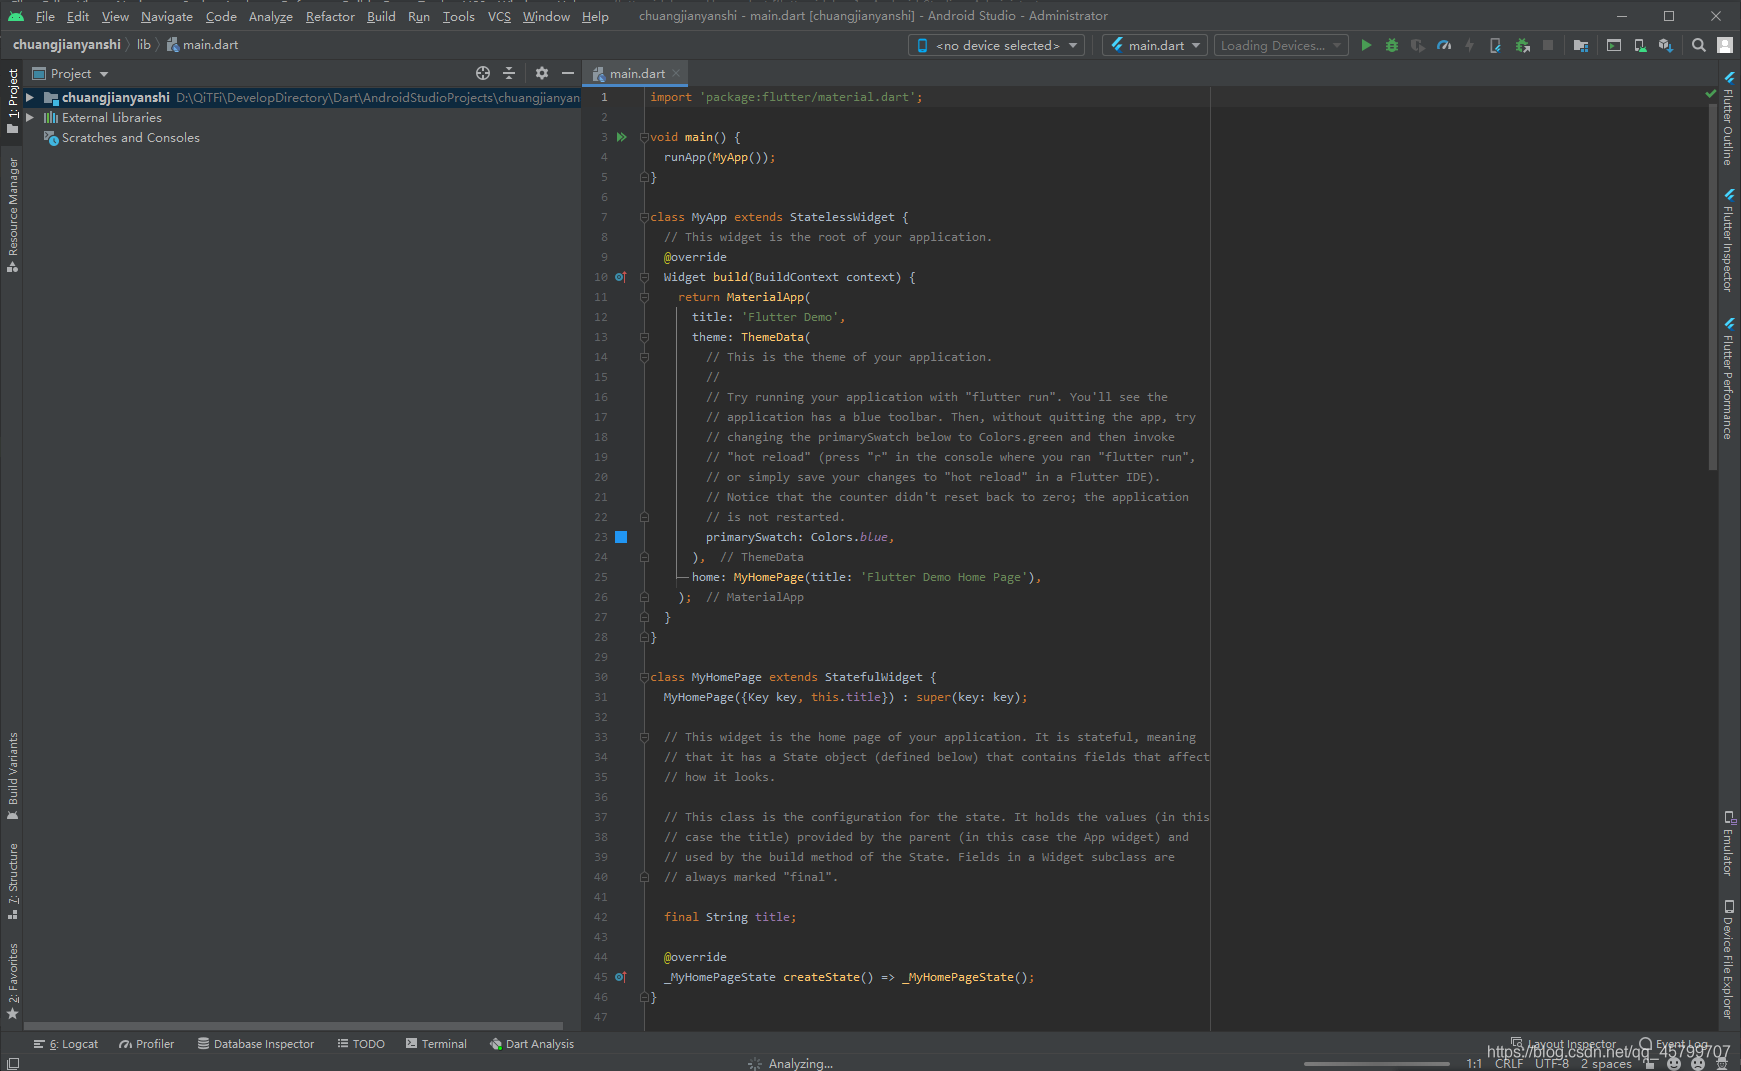This screenshot has height=1071, width=1741.
Task: Open the VCS menu
Action: (x=499, y=16)
